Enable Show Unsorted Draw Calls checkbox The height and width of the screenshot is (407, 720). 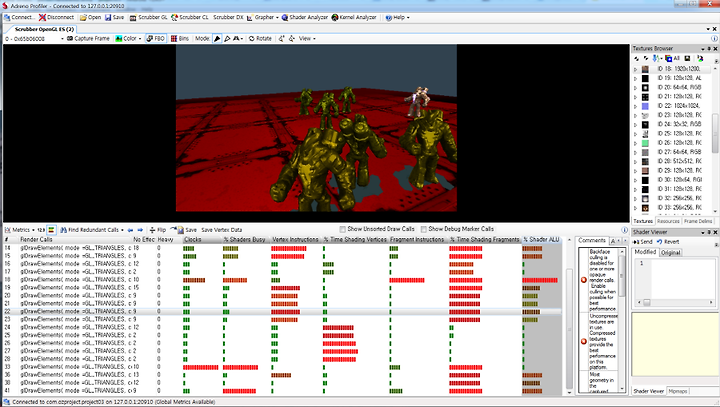click(343, 229)
